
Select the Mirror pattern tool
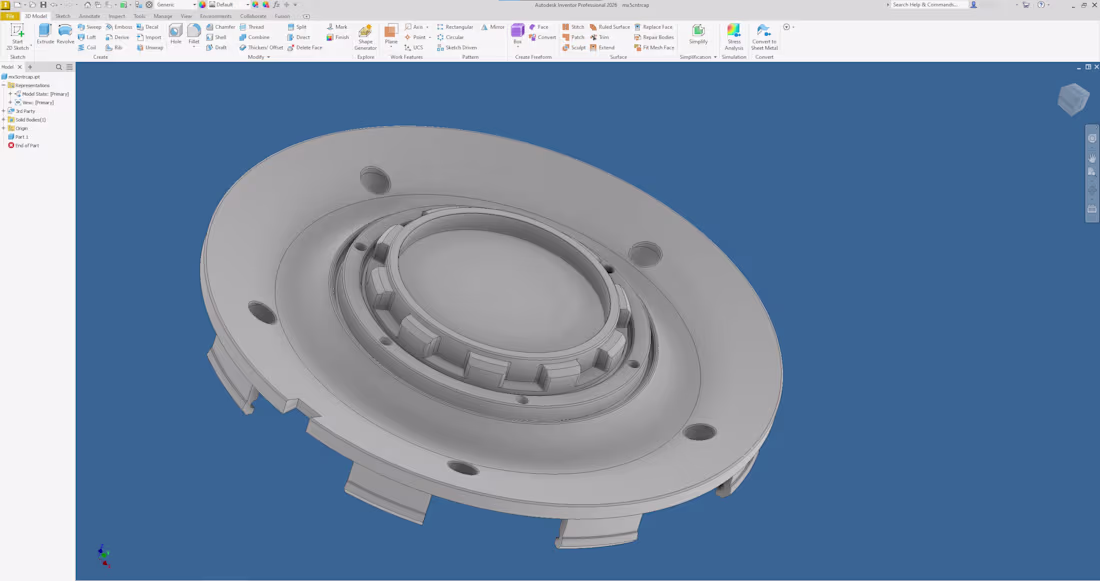coord(497,27)
